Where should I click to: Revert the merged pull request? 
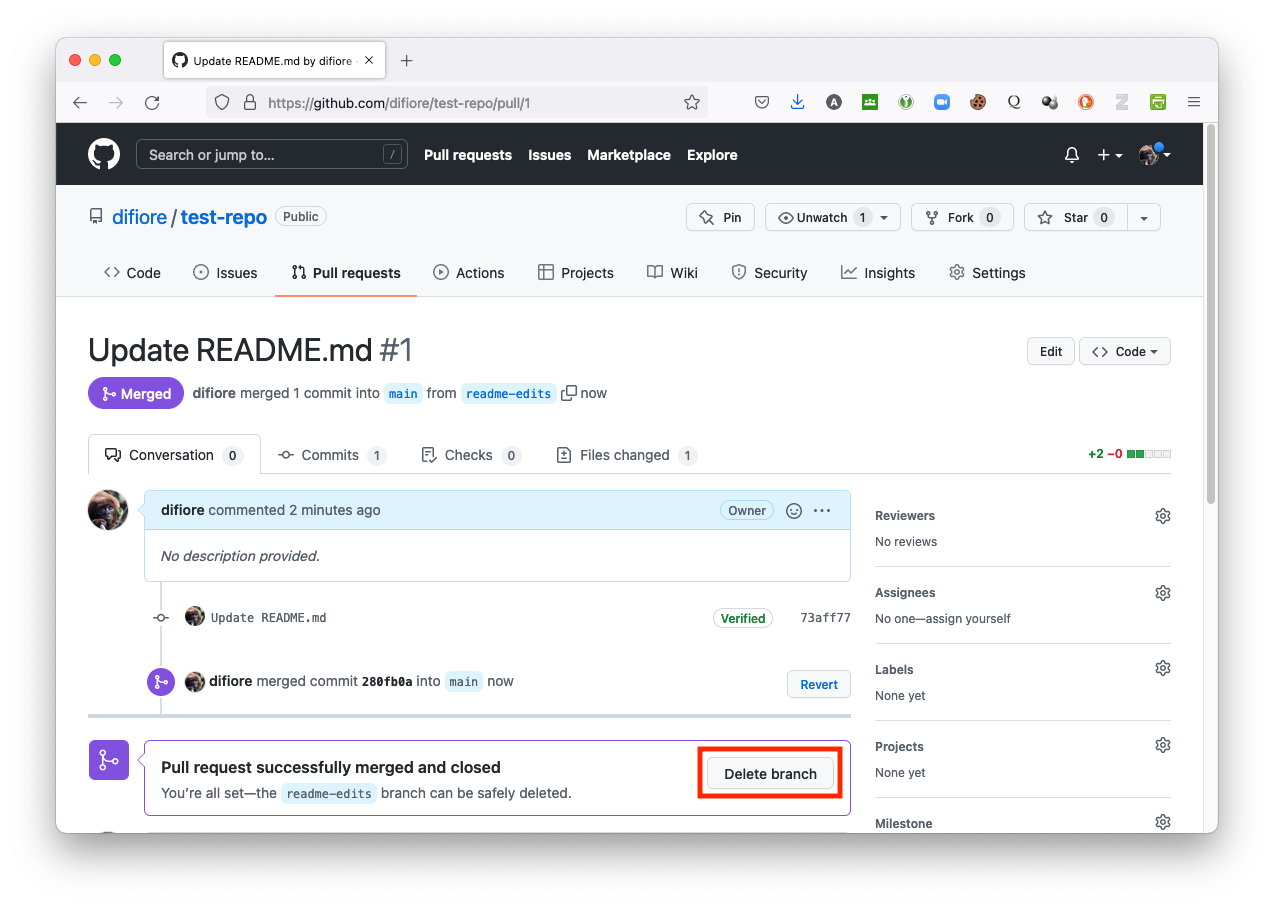pos(818,684)
